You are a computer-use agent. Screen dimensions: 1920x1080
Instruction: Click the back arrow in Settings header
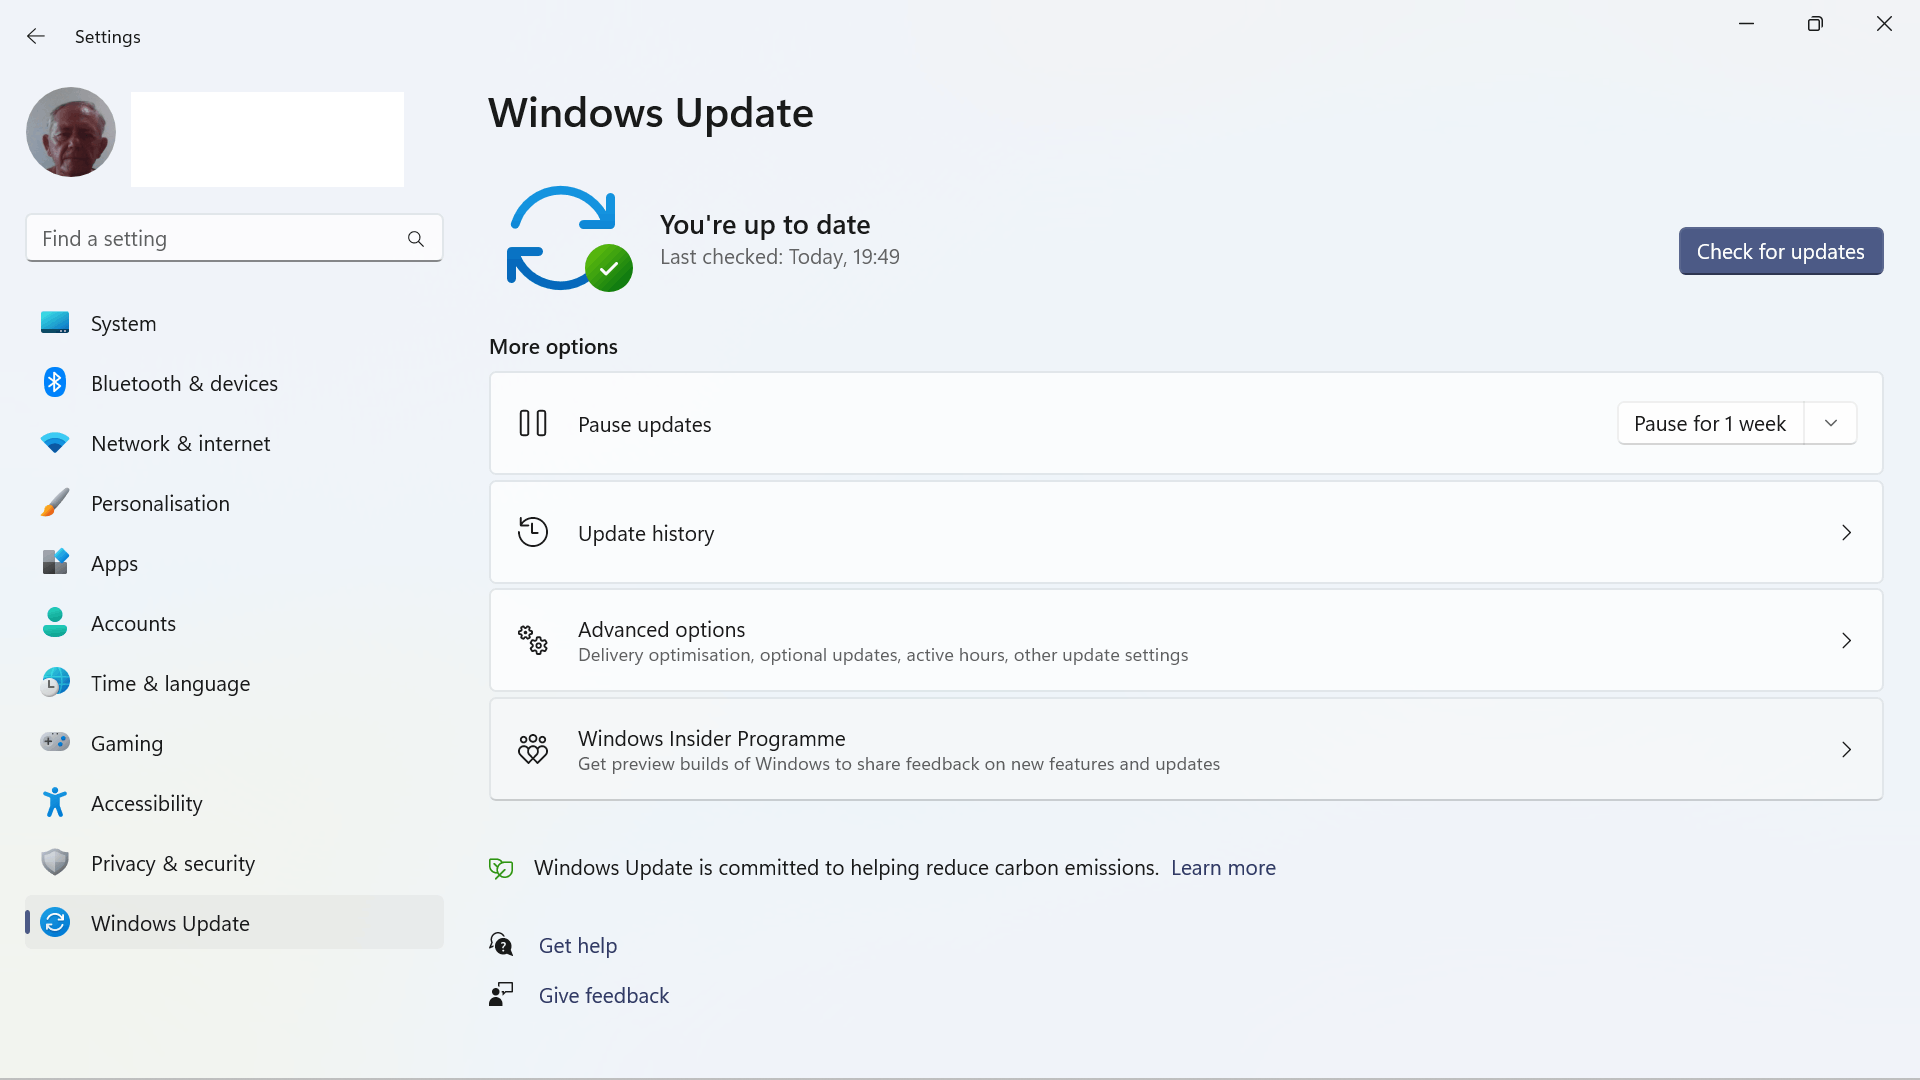pos(36,36)
